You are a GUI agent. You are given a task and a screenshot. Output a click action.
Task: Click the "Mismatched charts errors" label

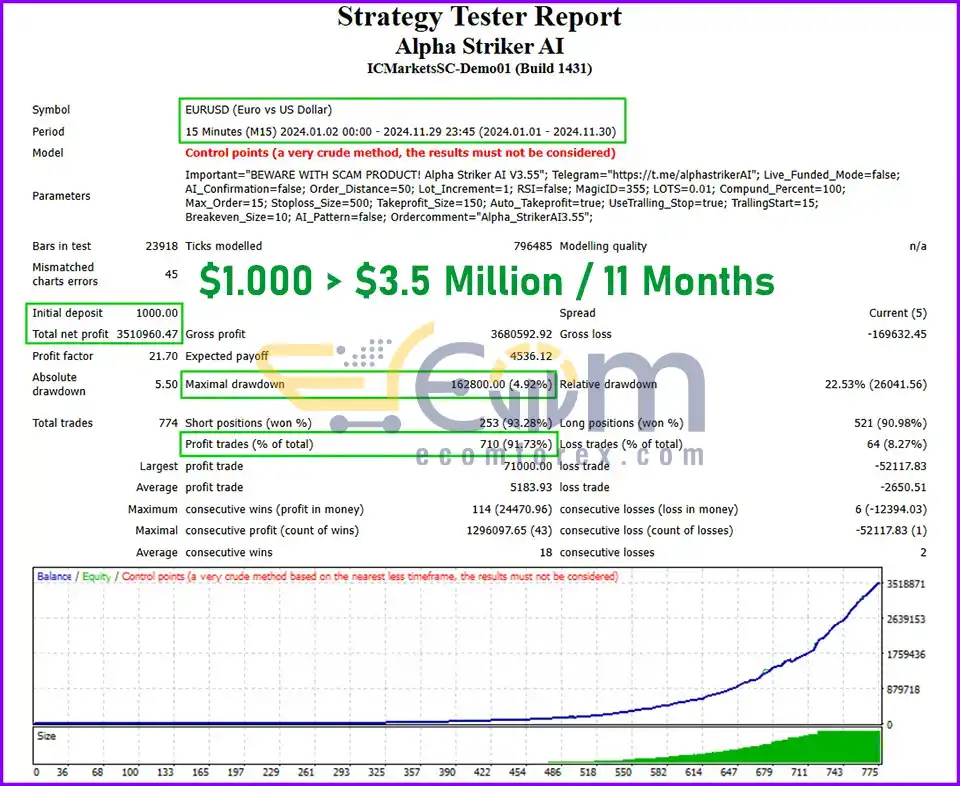pos(64,274)
